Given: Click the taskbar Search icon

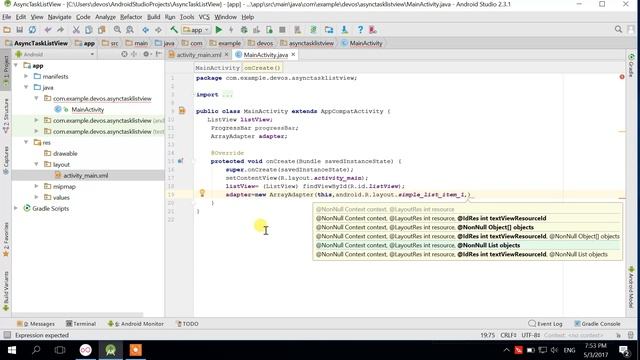Looking at the screenshot, I should (36, 350).
